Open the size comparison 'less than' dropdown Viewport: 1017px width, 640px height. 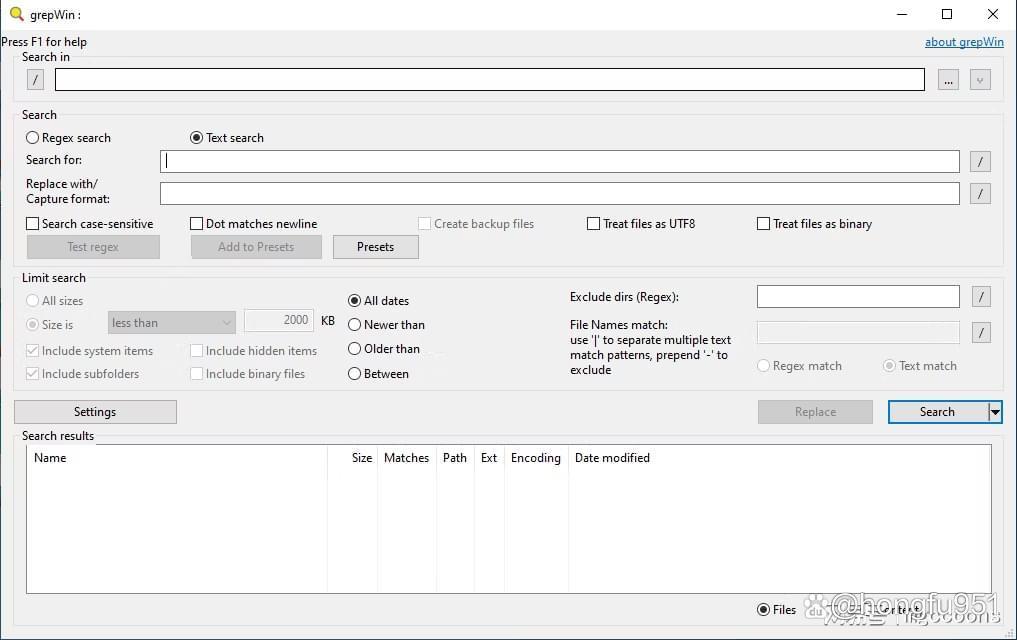[171, 322]
